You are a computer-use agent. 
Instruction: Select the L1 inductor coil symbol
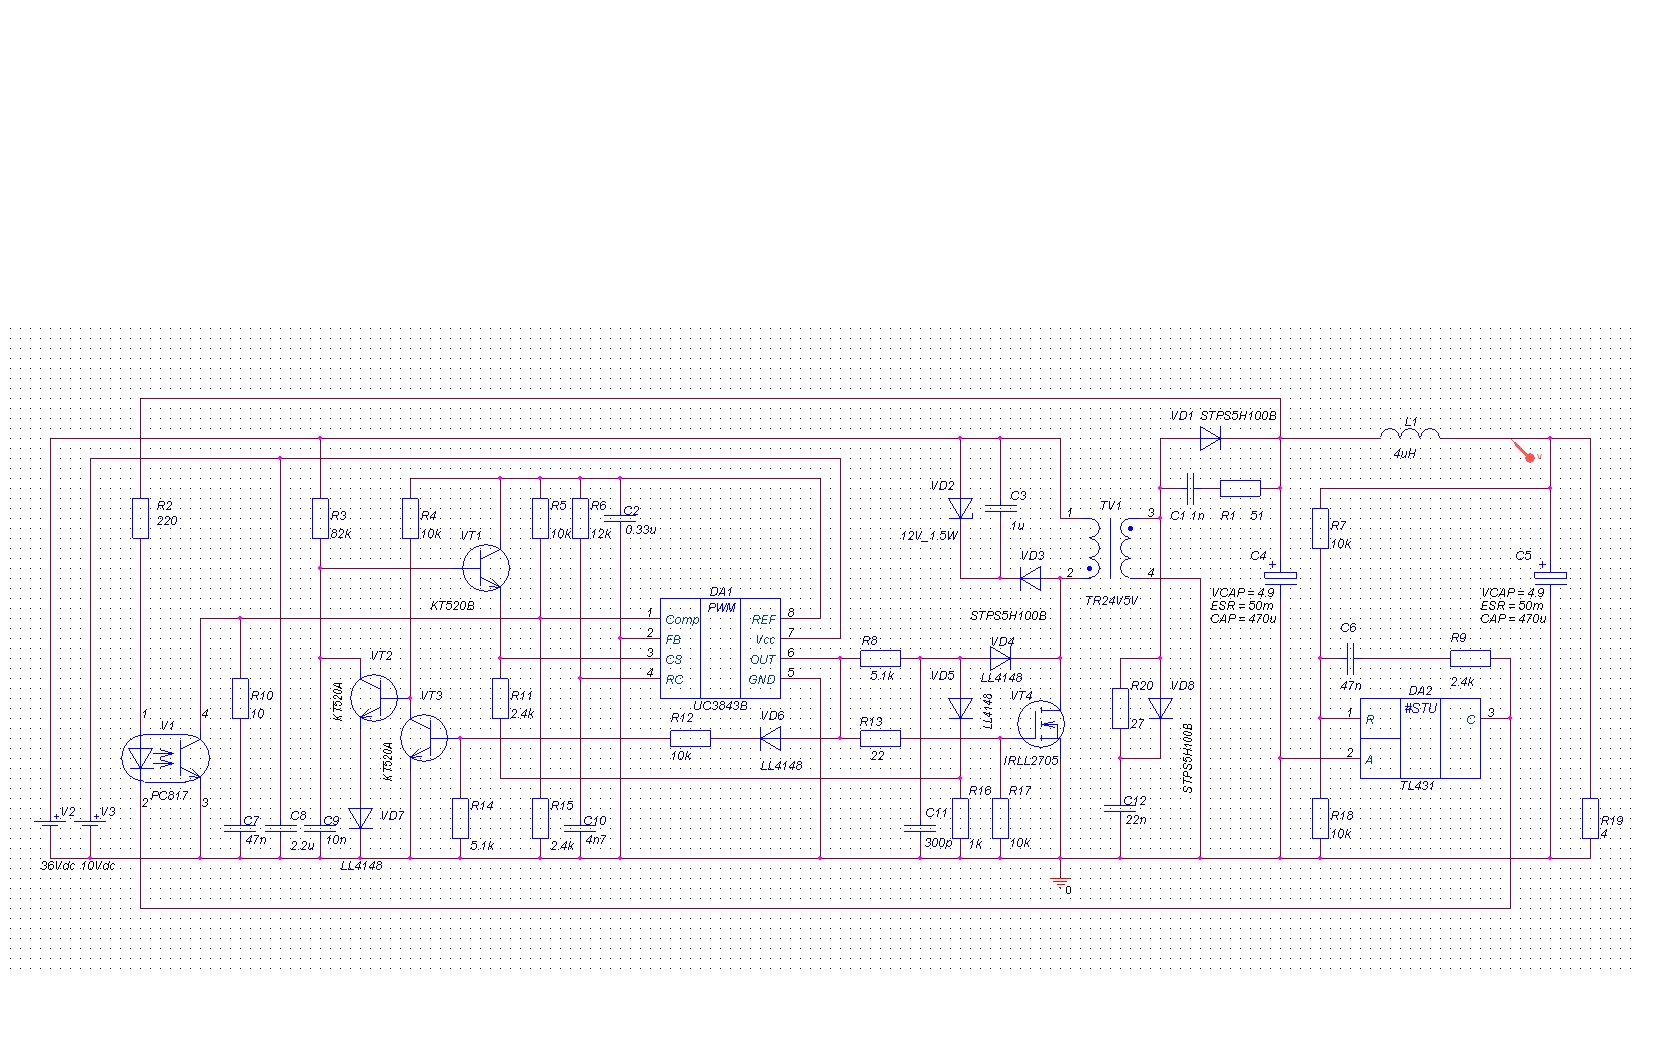(x=1410, y=433)
